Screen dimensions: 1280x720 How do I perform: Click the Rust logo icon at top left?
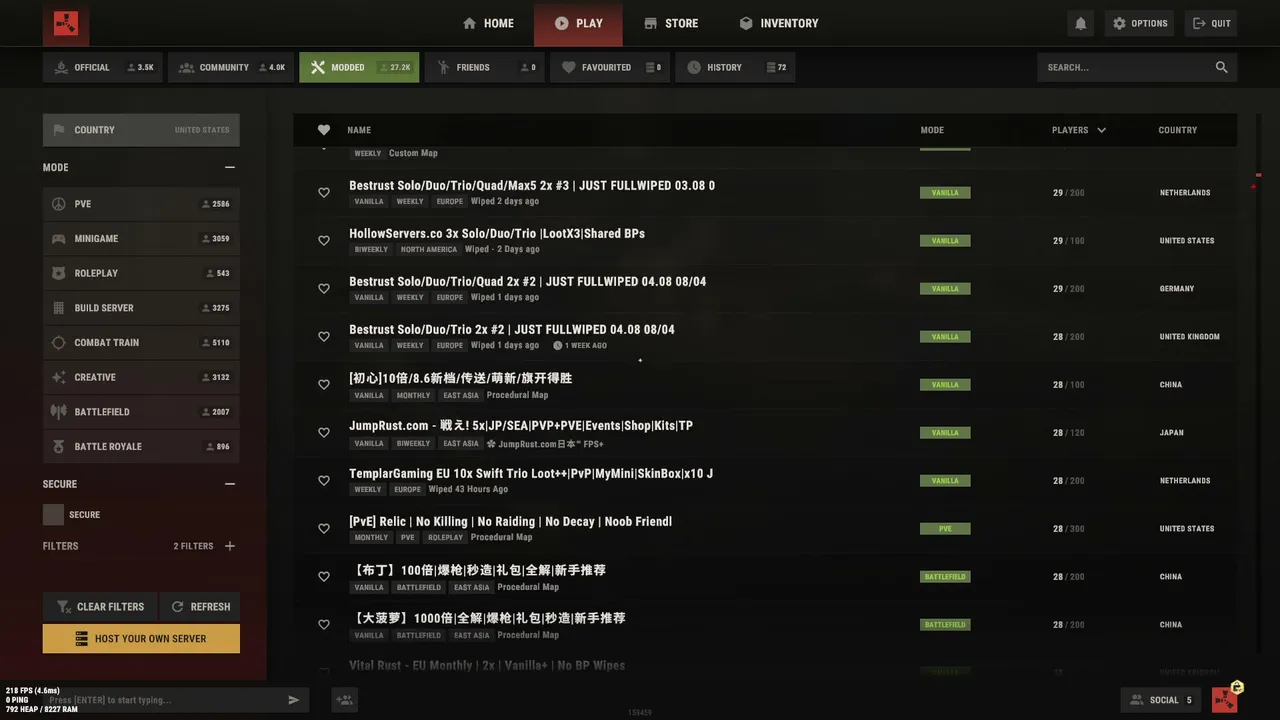pos(66,23)
